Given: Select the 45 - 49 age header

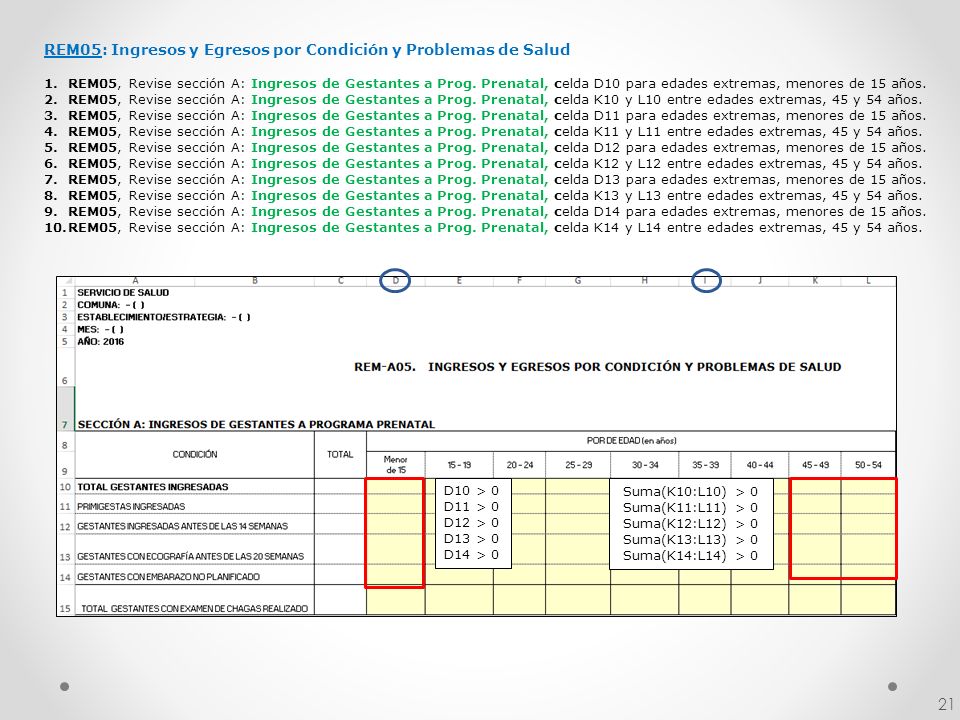Looking at the screenshot, I should click(x=815, y=465).
